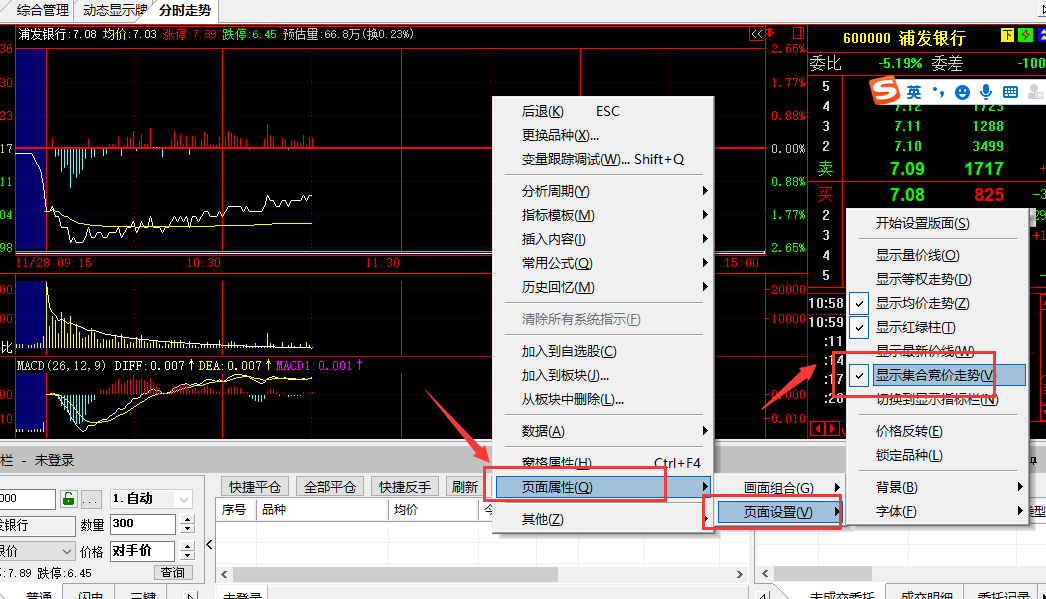
Task: Switch Sogou input language via 英
Action: coord(914,92)
